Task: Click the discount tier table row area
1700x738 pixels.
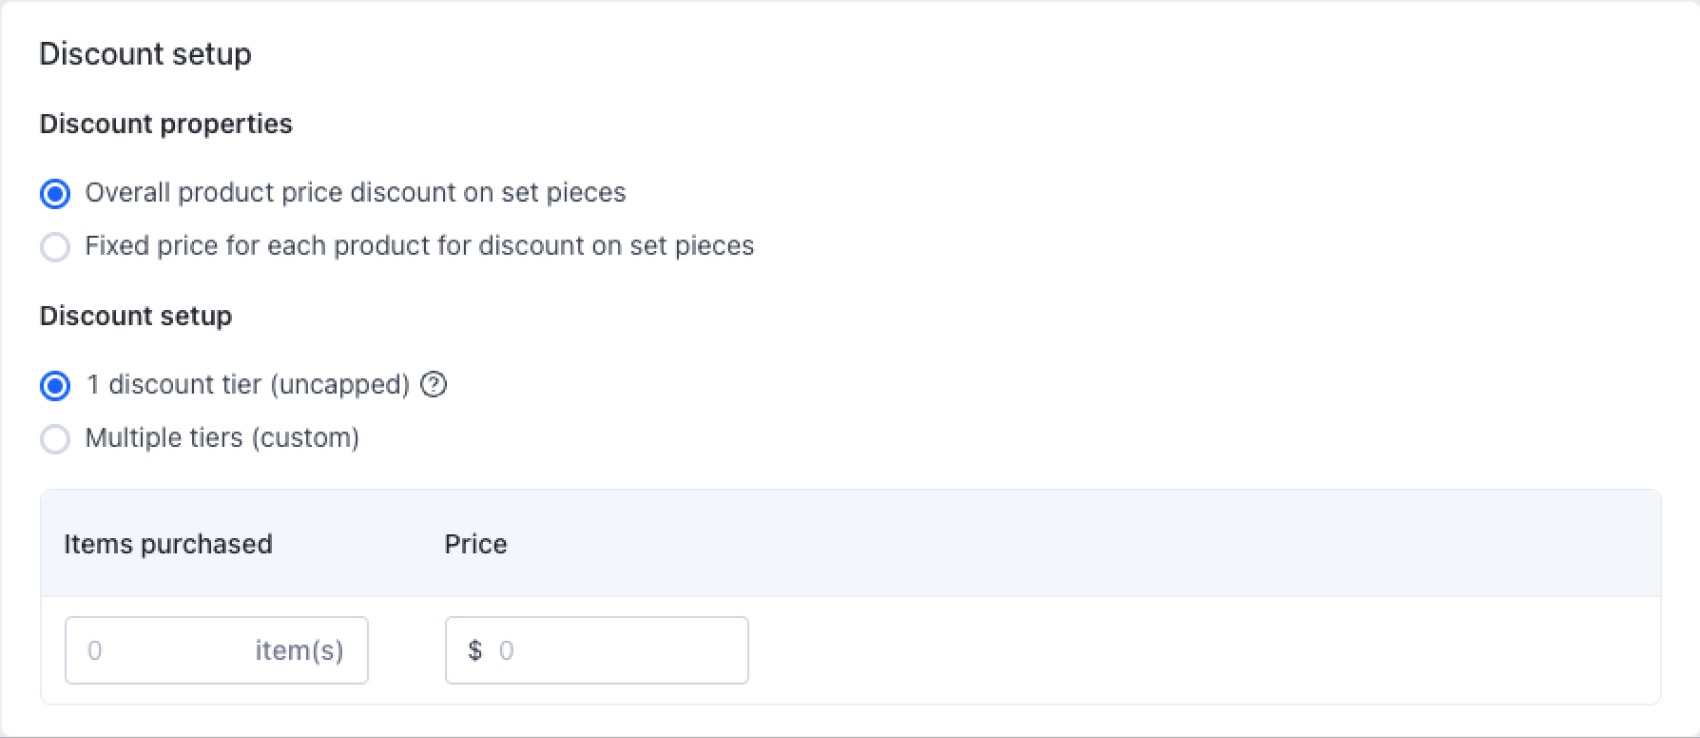Action: (x=1000, y=650)
